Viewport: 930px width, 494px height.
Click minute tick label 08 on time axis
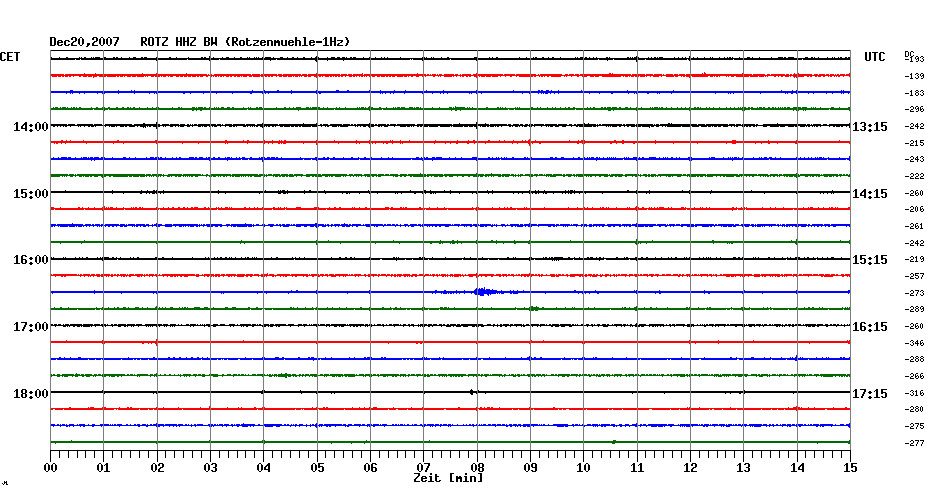477,468
